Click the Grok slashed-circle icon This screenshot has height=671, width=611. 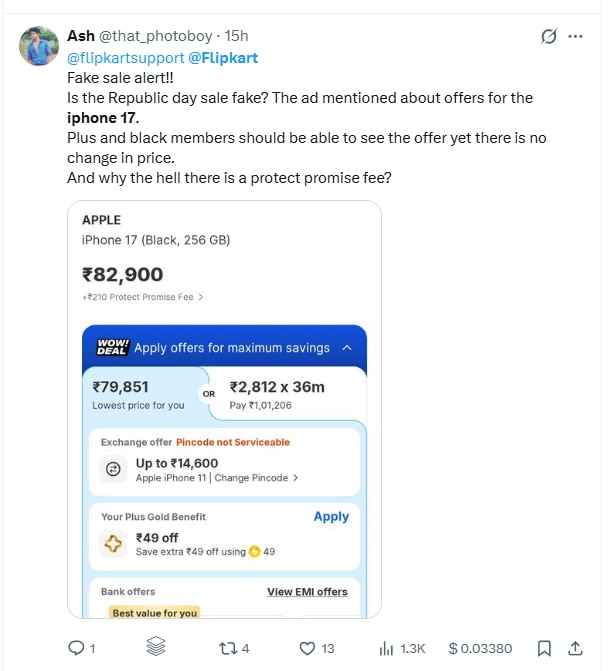(548, 37)
